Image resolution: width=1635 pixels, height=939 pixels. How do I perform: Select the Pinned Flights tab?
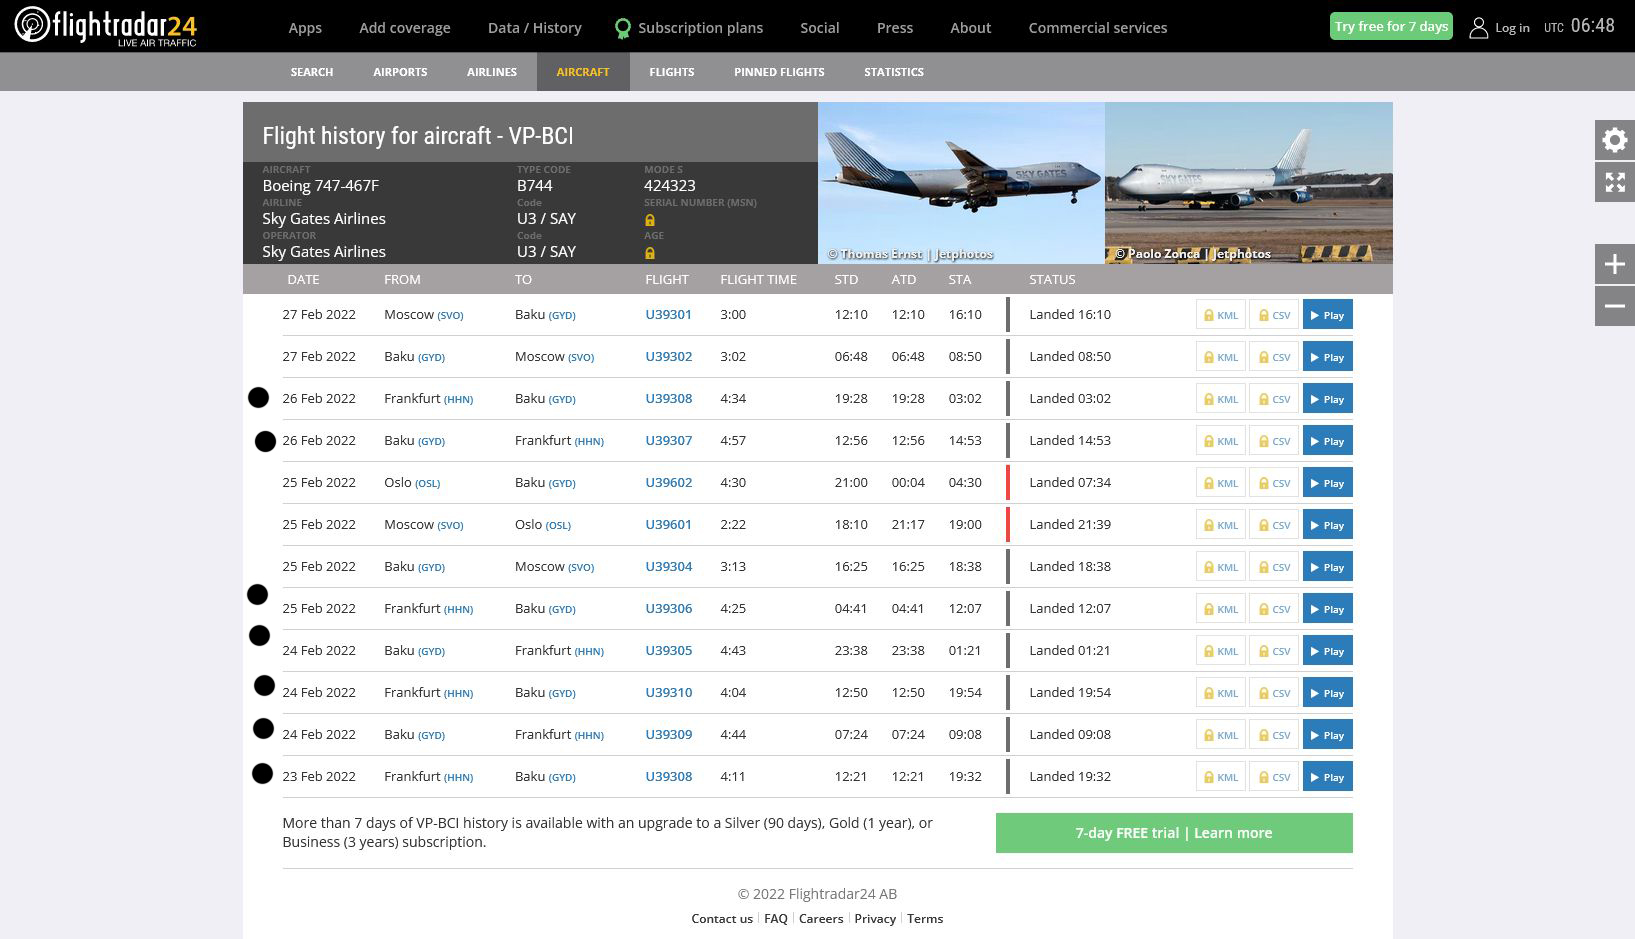(779, 72)
